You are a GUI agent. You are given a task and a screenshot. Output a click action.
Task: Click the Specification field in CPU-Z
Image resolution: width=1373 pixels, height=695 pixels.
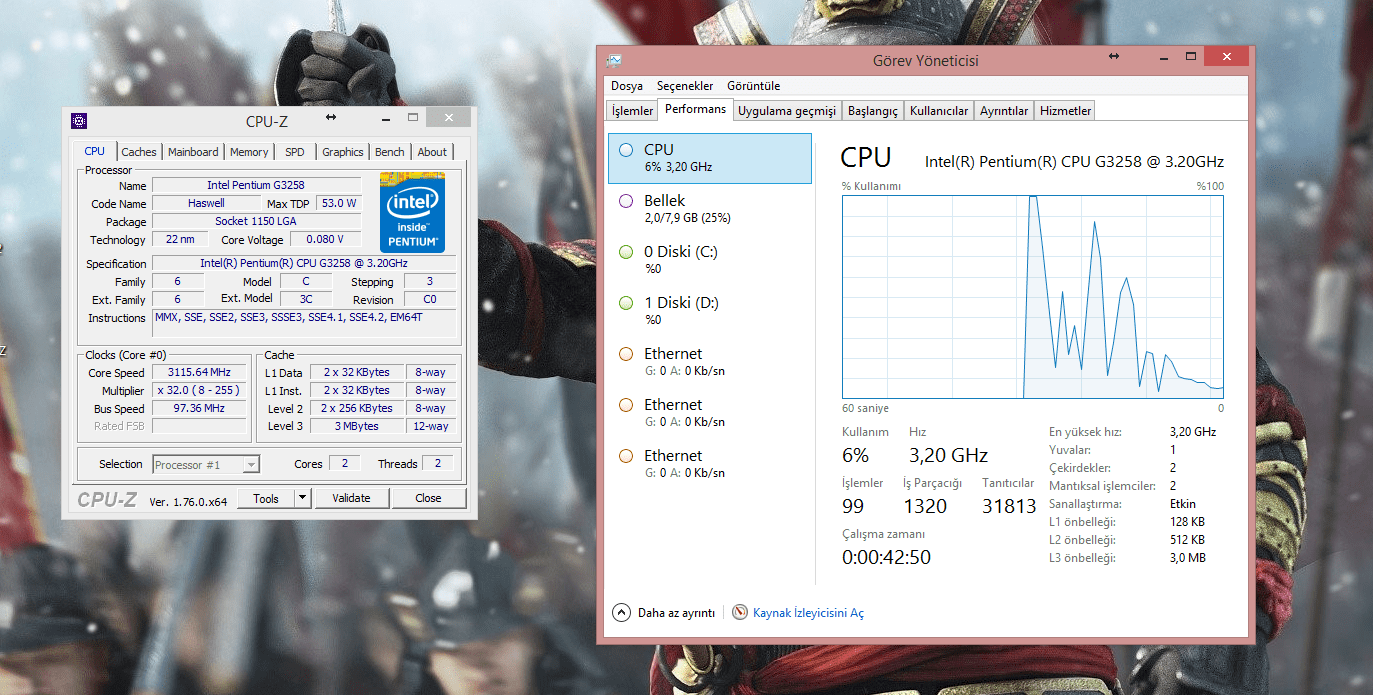pos(304,263)
